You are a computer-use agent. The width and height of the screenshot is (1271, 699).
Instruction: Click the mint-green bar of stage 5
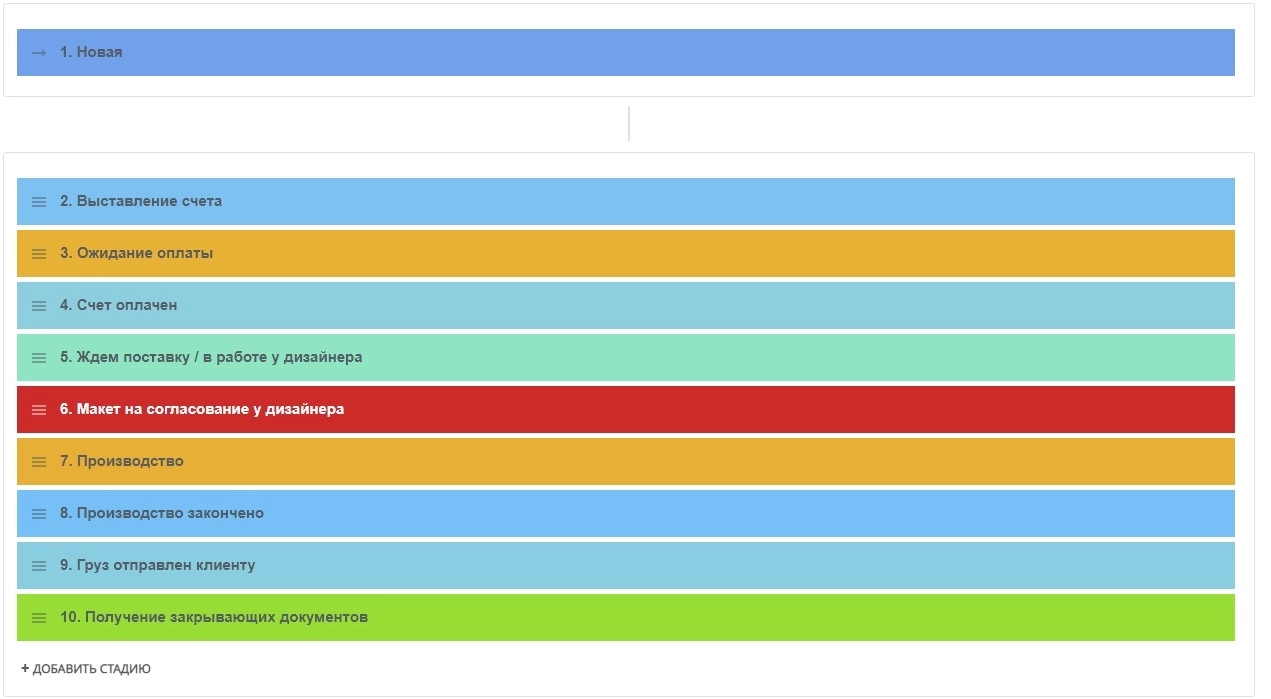(800, 357)
